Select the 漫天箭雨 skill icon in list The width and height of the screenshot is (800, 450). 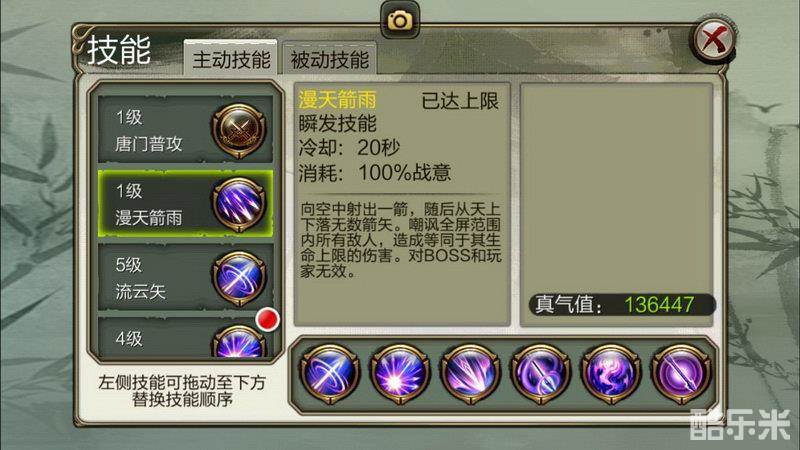coord(239,205)
